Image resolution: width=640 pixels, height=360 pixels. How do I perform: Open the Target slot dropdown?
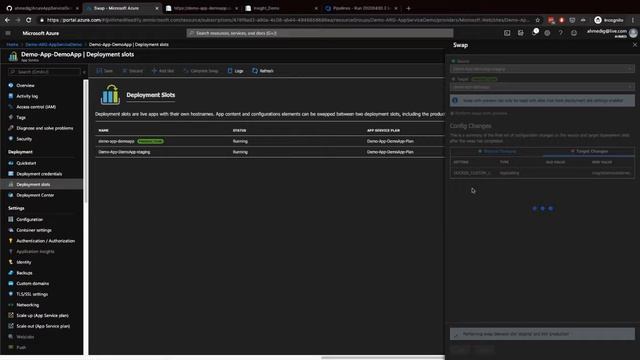point(542,87)
